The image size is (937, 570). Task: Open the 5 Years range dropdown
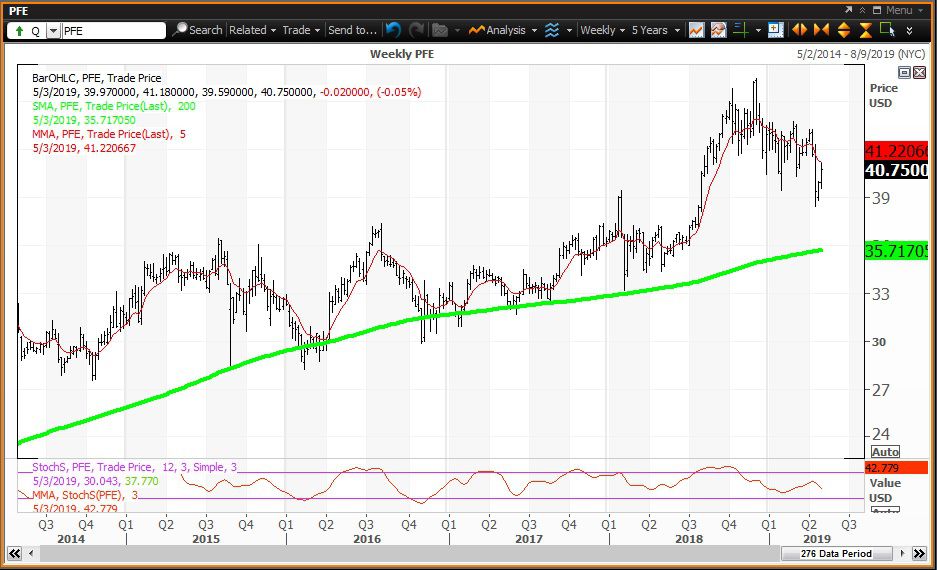(x=656, y=30)
